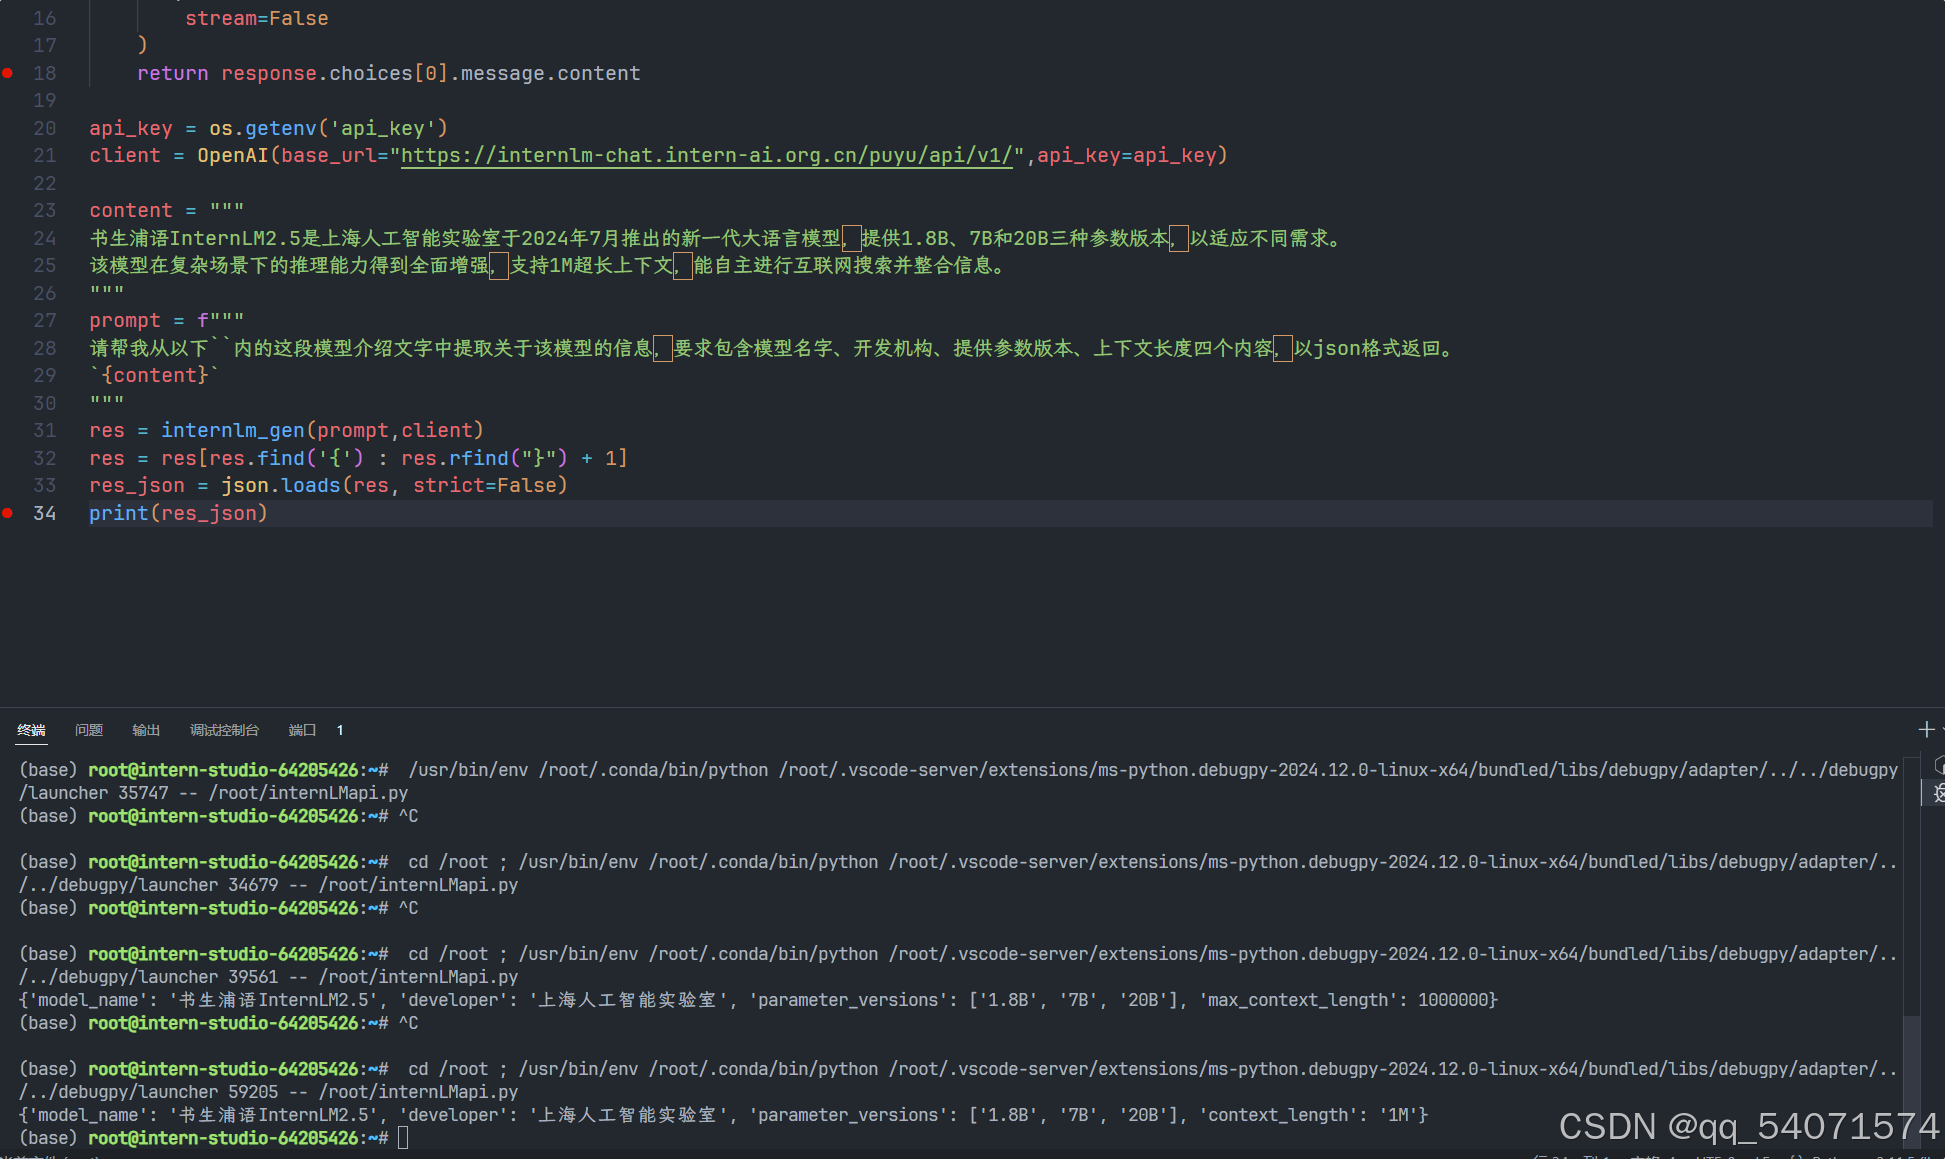The width and height of the screenshot is (1945, 1159).
Task: Open a new terminal via the plus icon
Action: point(1926,729)
